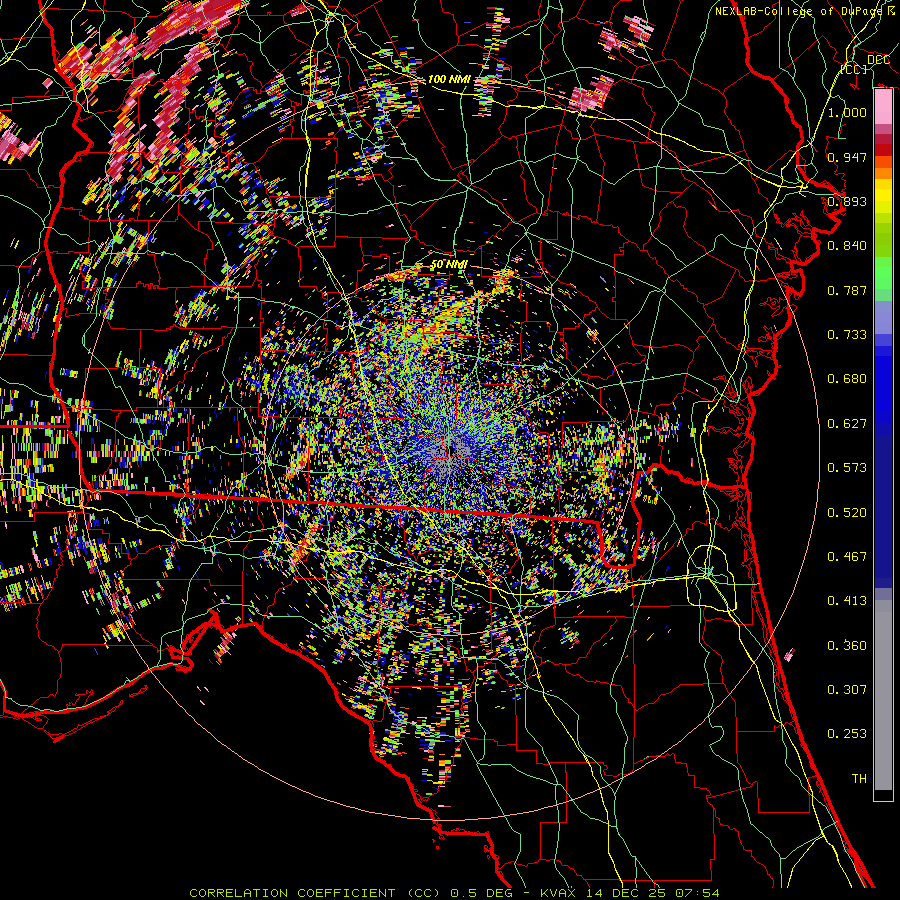Pick the red band of the color scale
This screenshot has width=900, height=900.
[883, 150]
